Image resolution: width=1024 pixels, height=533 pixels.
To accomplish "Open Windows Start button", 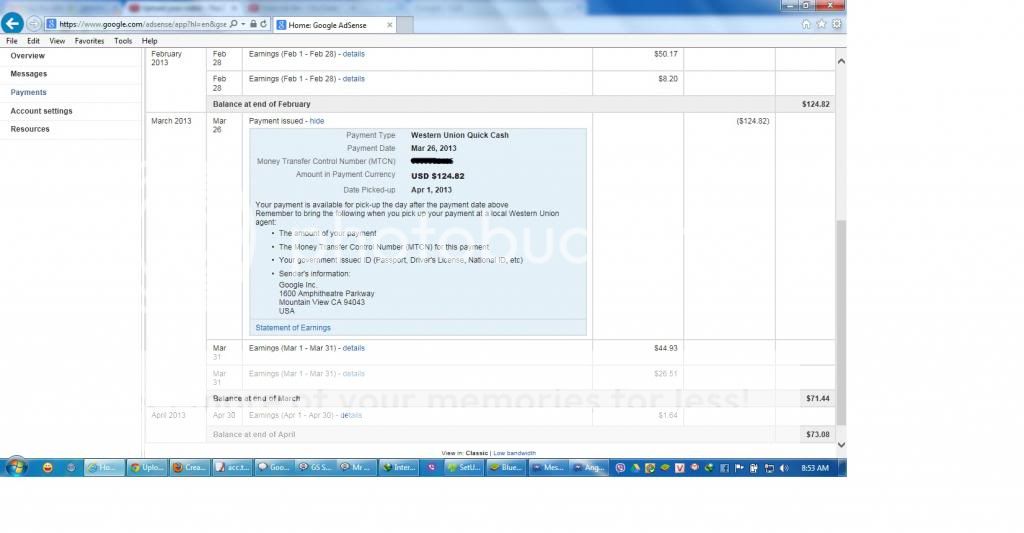I will (x=16, y=467).
